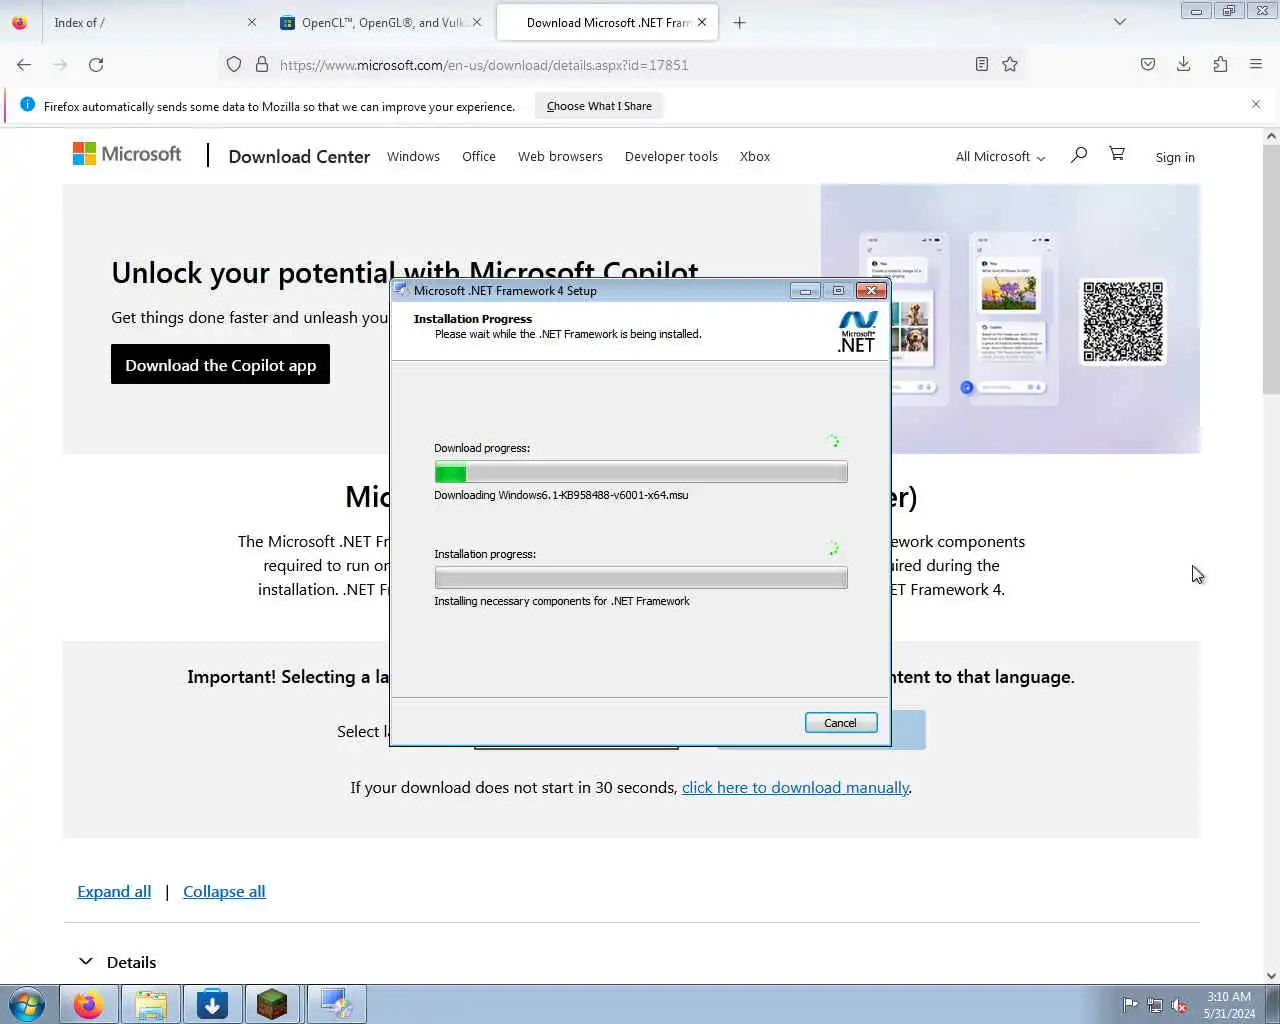This screenshot has height=1024, width=1280.
Task: Click the network tray icon
Action: 1155,1005
